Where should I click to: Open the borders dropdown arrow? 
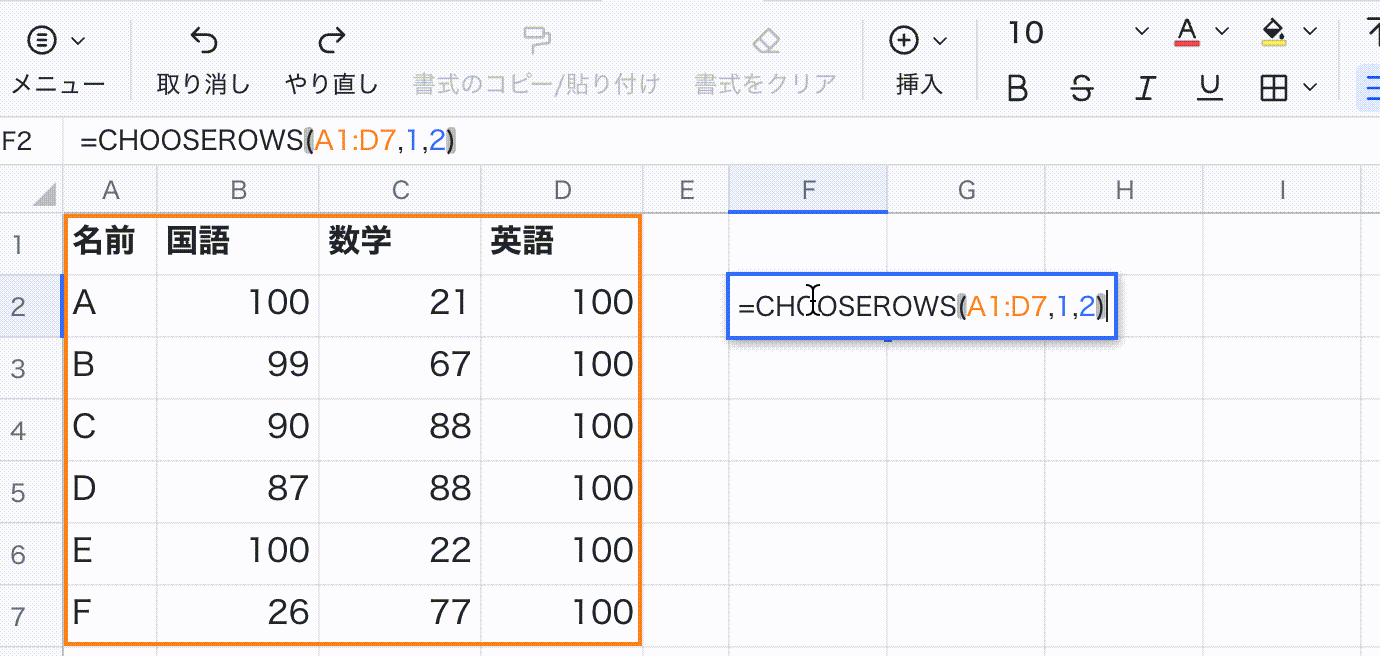point(1310,88)
